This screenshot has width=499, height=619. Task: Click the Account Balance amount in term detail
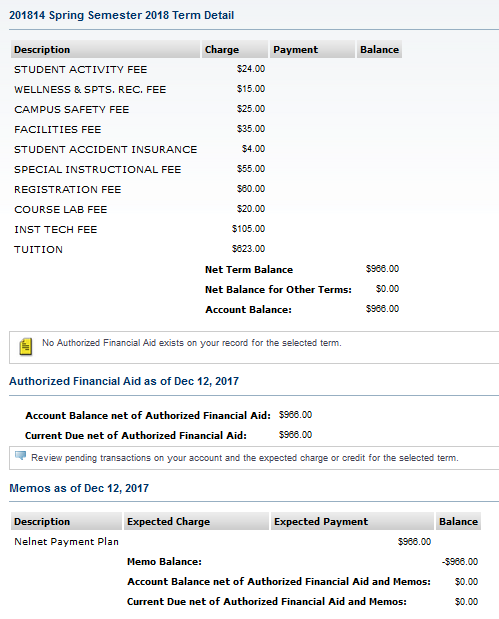click(382, 309)
